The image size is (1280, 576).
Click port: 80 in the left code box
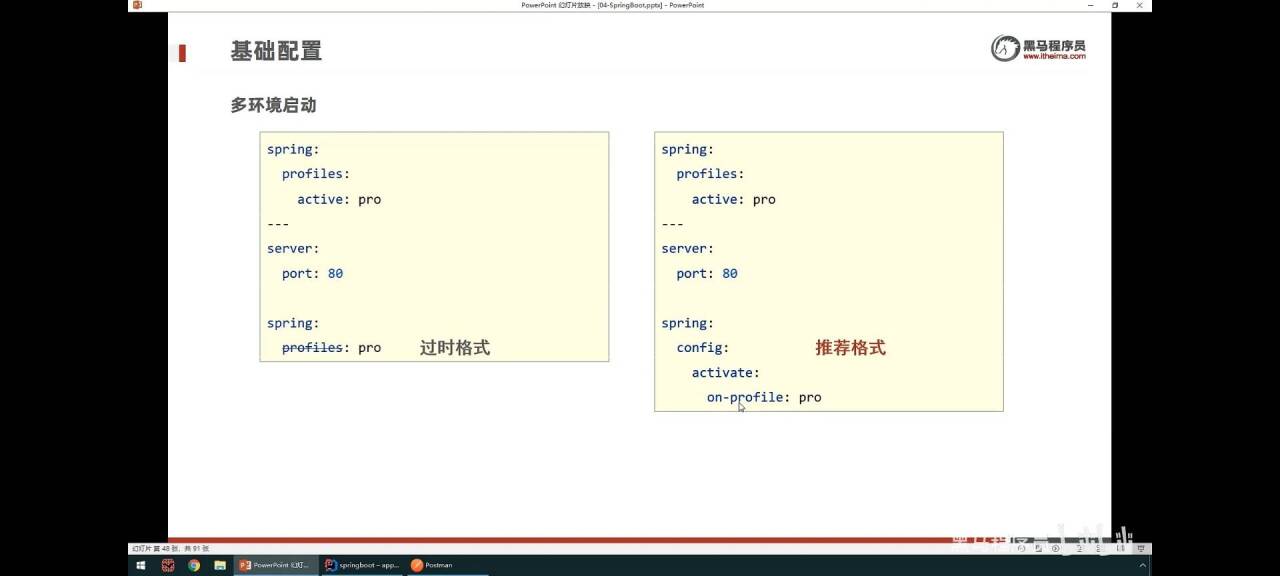point(312,273)
